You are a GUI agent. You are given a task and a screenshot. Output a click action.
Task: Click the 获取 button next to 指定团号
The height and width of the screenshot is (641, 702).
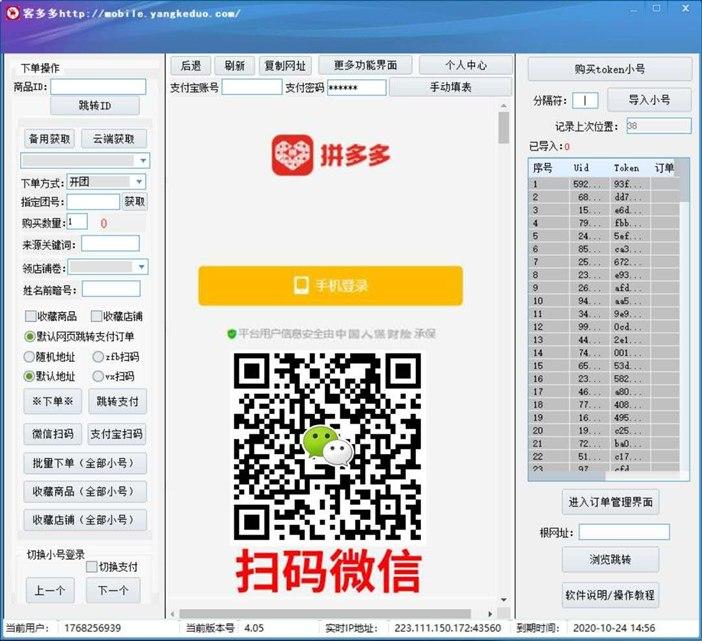[x=134, y=202]
